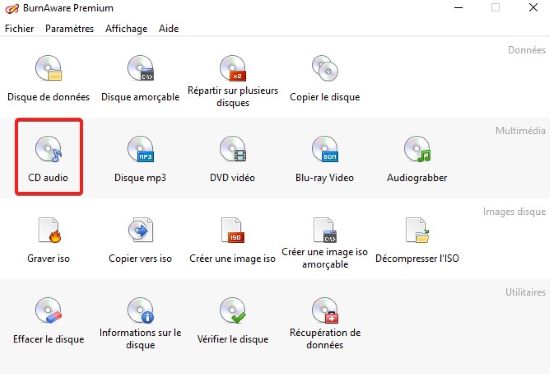Open the Aide menu
The height and width of the screenshot is (374, 550).
coord(169,28)
